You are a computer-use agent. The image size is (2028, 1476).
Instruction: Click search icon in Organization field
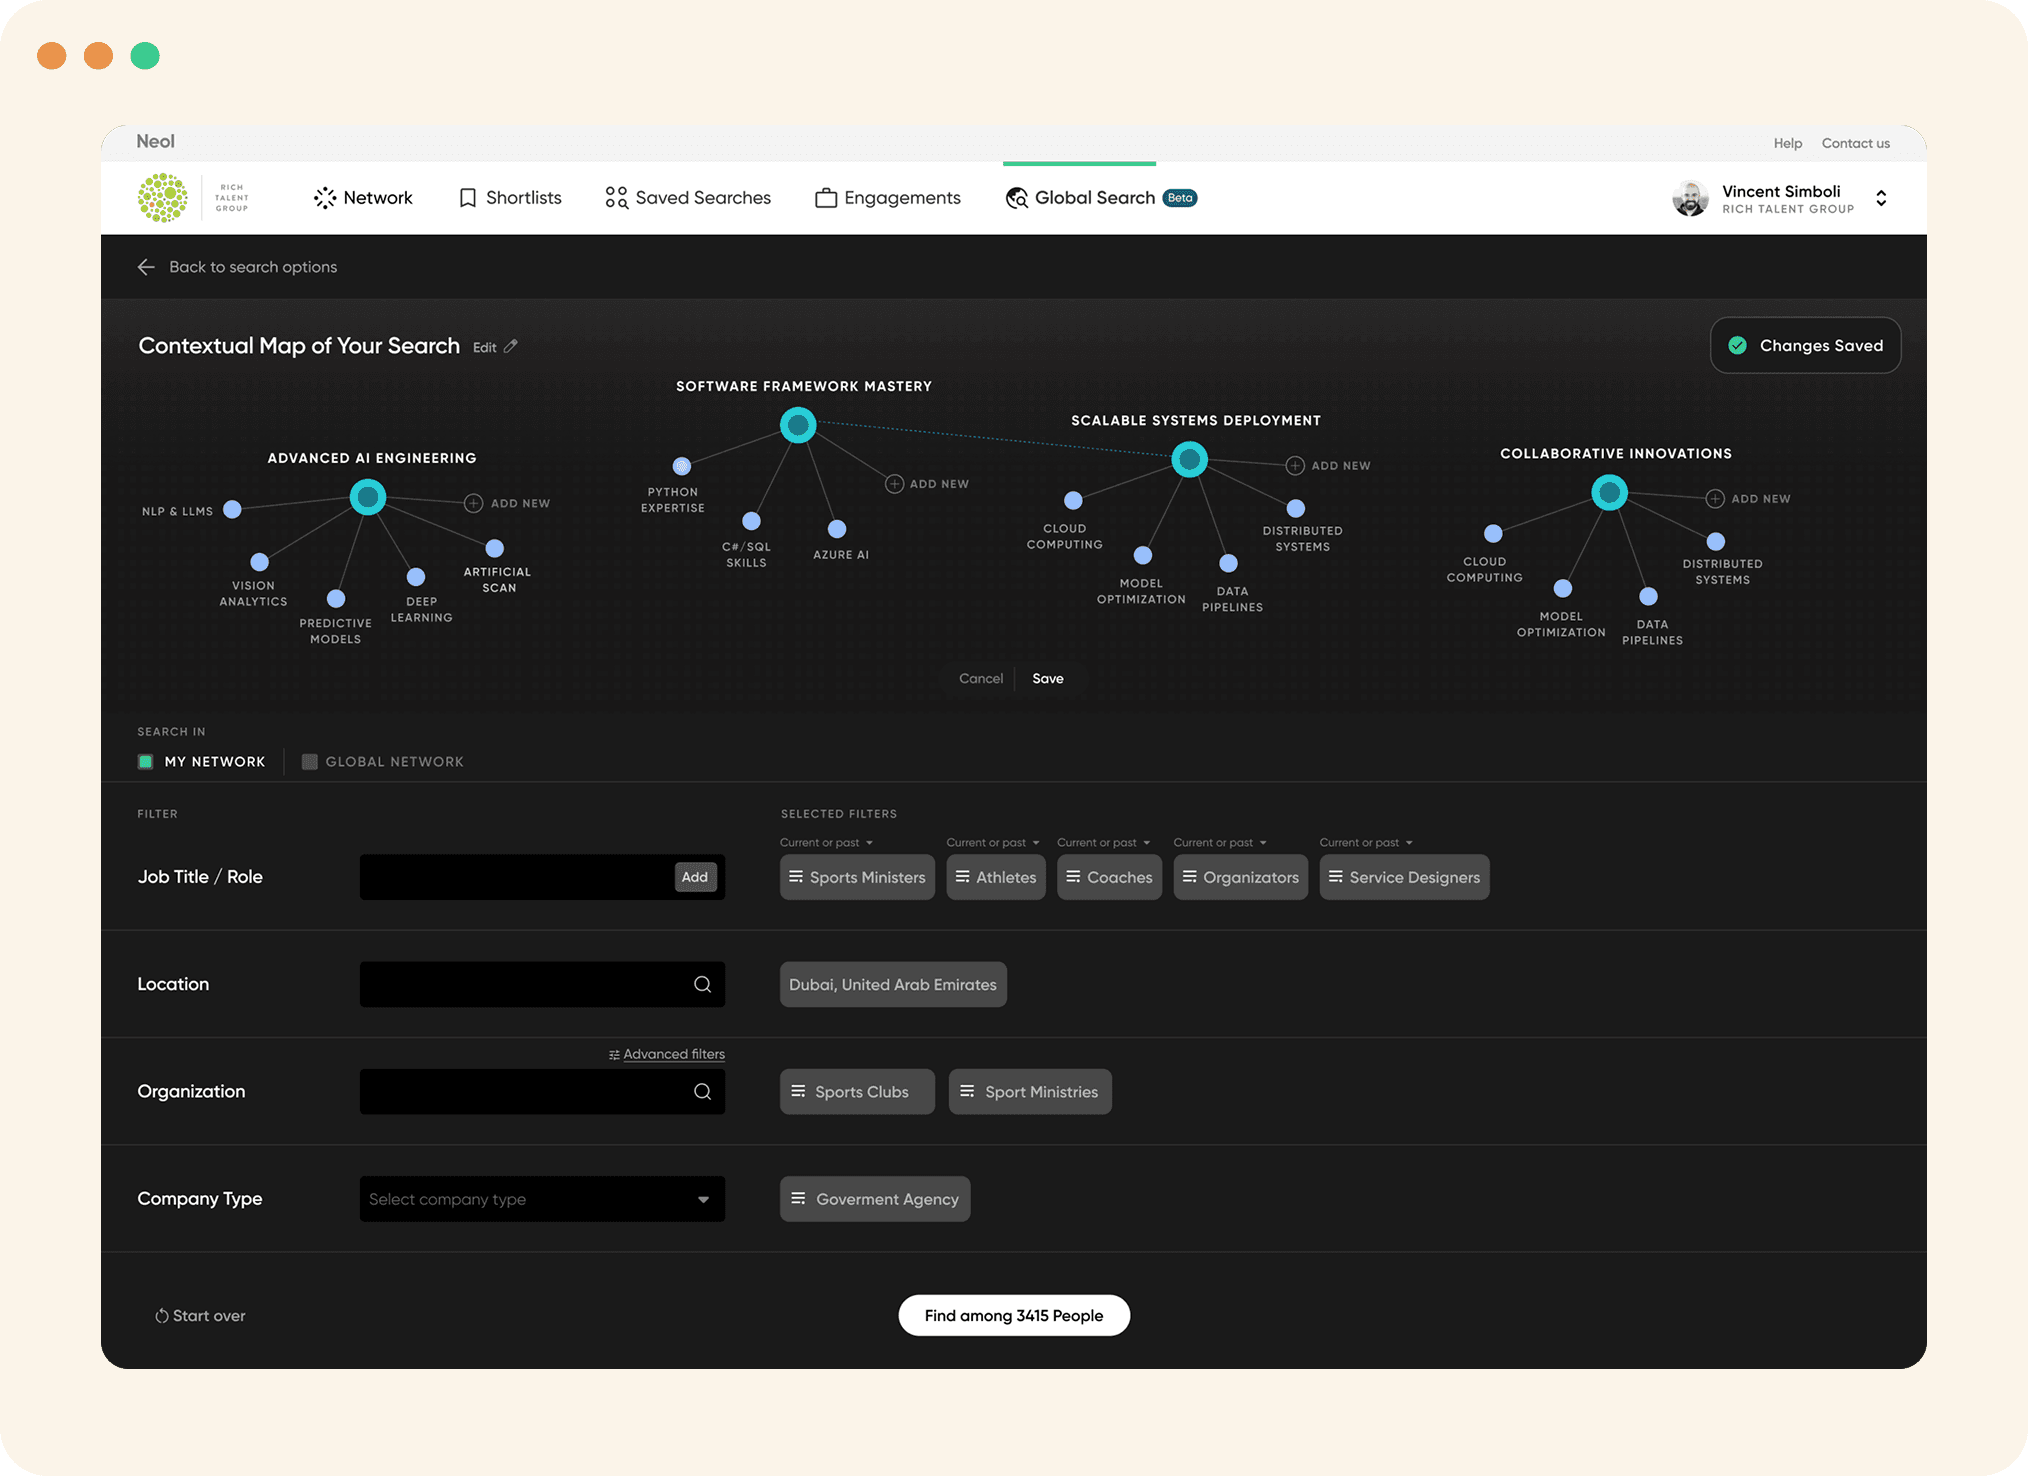tap(702, 1091)
